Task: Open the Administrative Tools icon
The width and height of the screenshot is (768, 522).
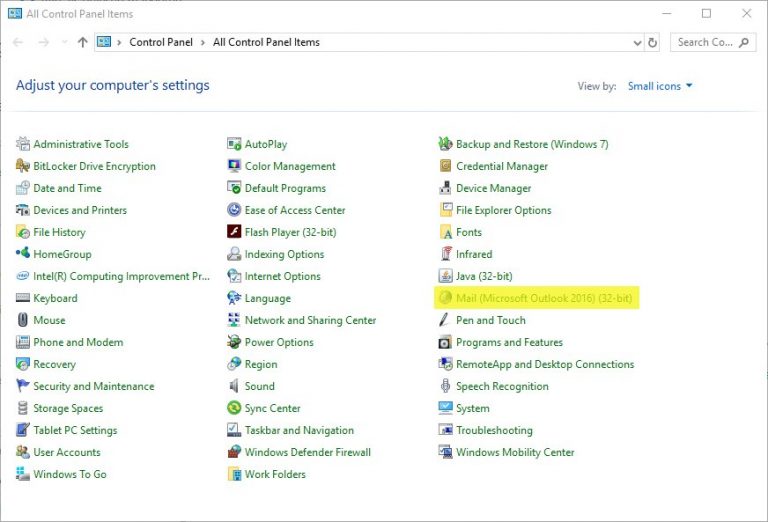Action: coord(23,144)
